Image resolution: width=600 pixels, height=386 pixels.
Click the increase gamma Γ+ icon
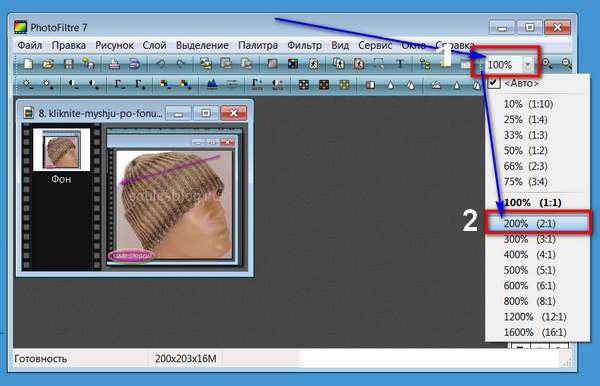(140, 84)
